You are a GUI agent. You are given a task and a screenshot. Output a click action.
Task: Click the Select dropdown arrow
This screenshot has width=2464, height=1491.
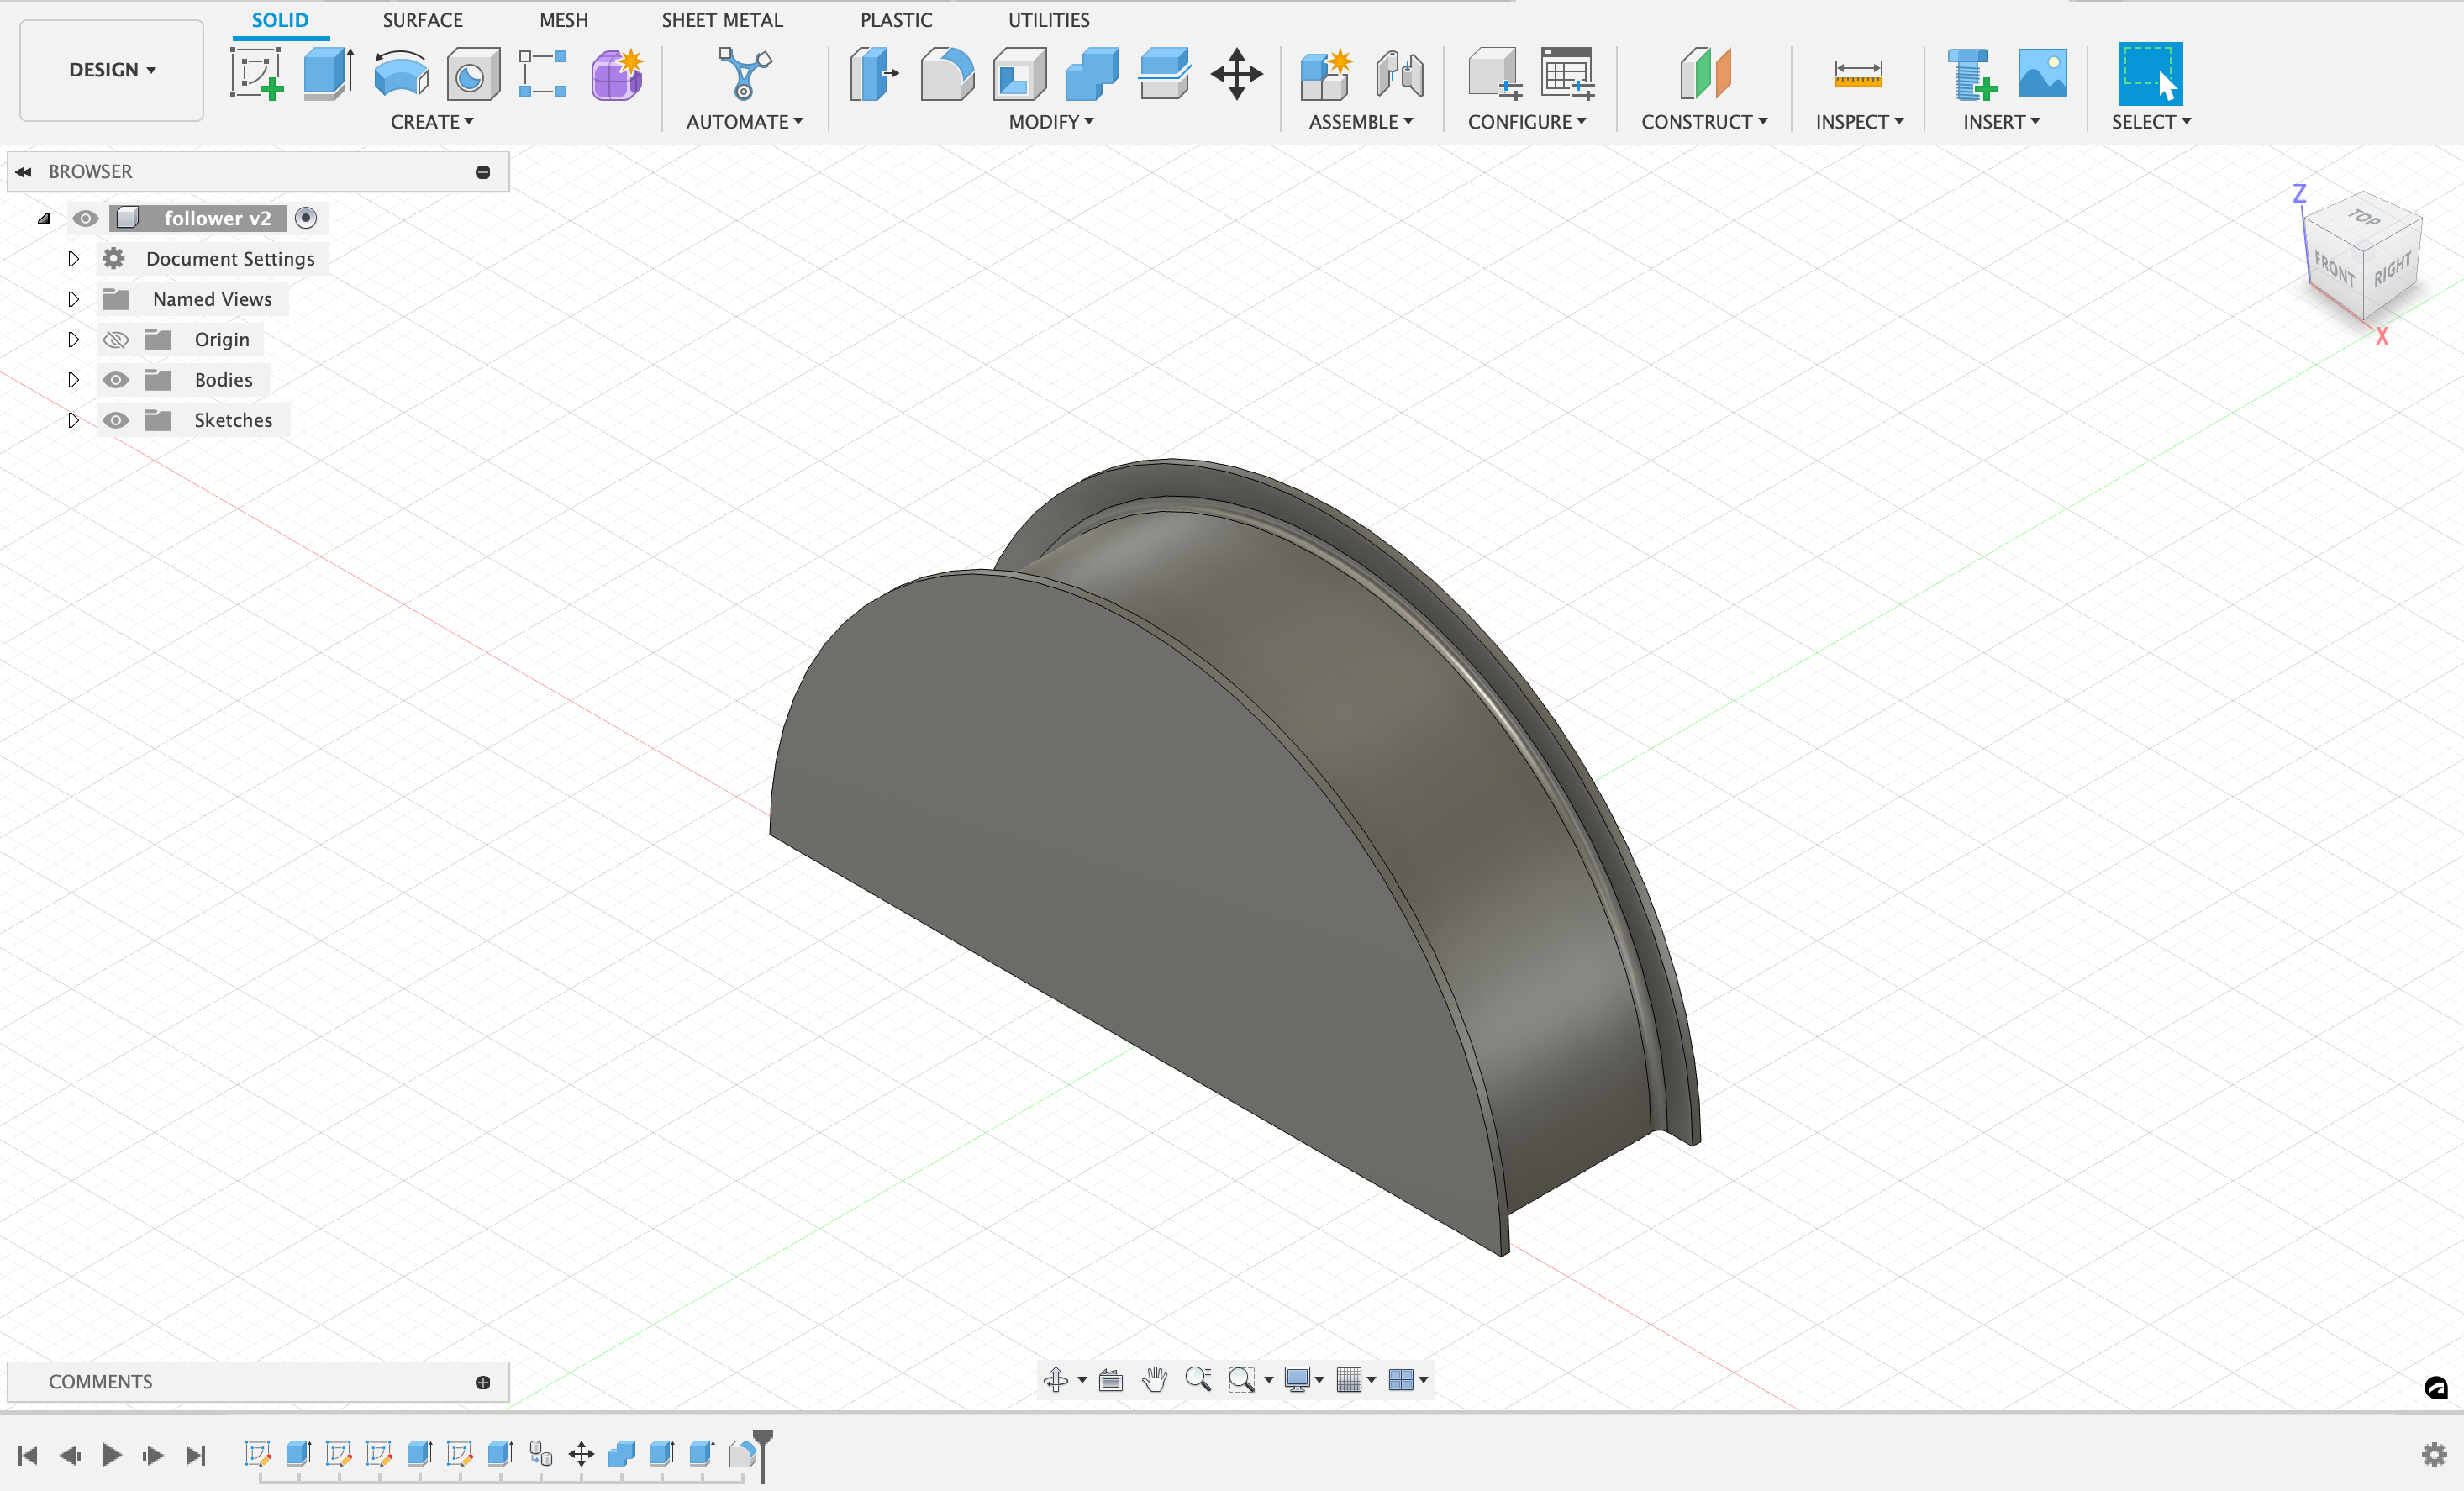coord(2188,119)
